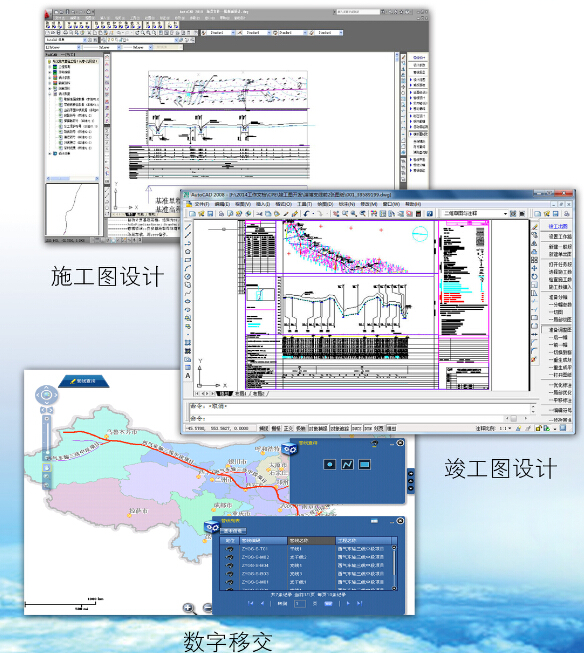Image resolution: width=584 pixels, height=653 pixels.
Task: Choose the polyline query icon in query panel
Action: 347,464
